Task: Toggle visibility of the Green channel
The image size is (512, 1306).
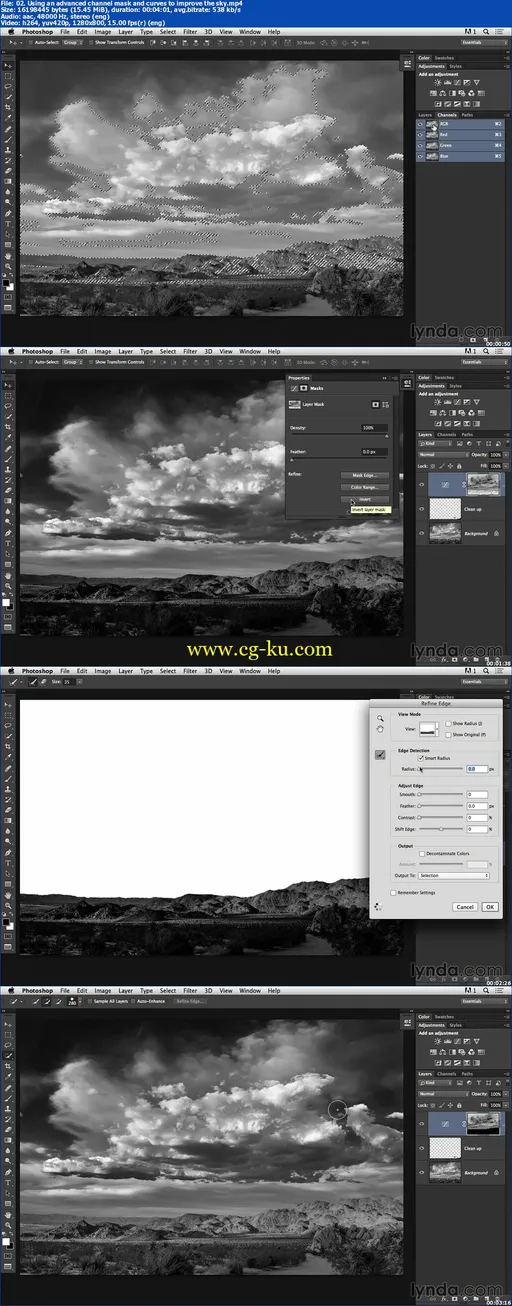Action: [422, 145]
